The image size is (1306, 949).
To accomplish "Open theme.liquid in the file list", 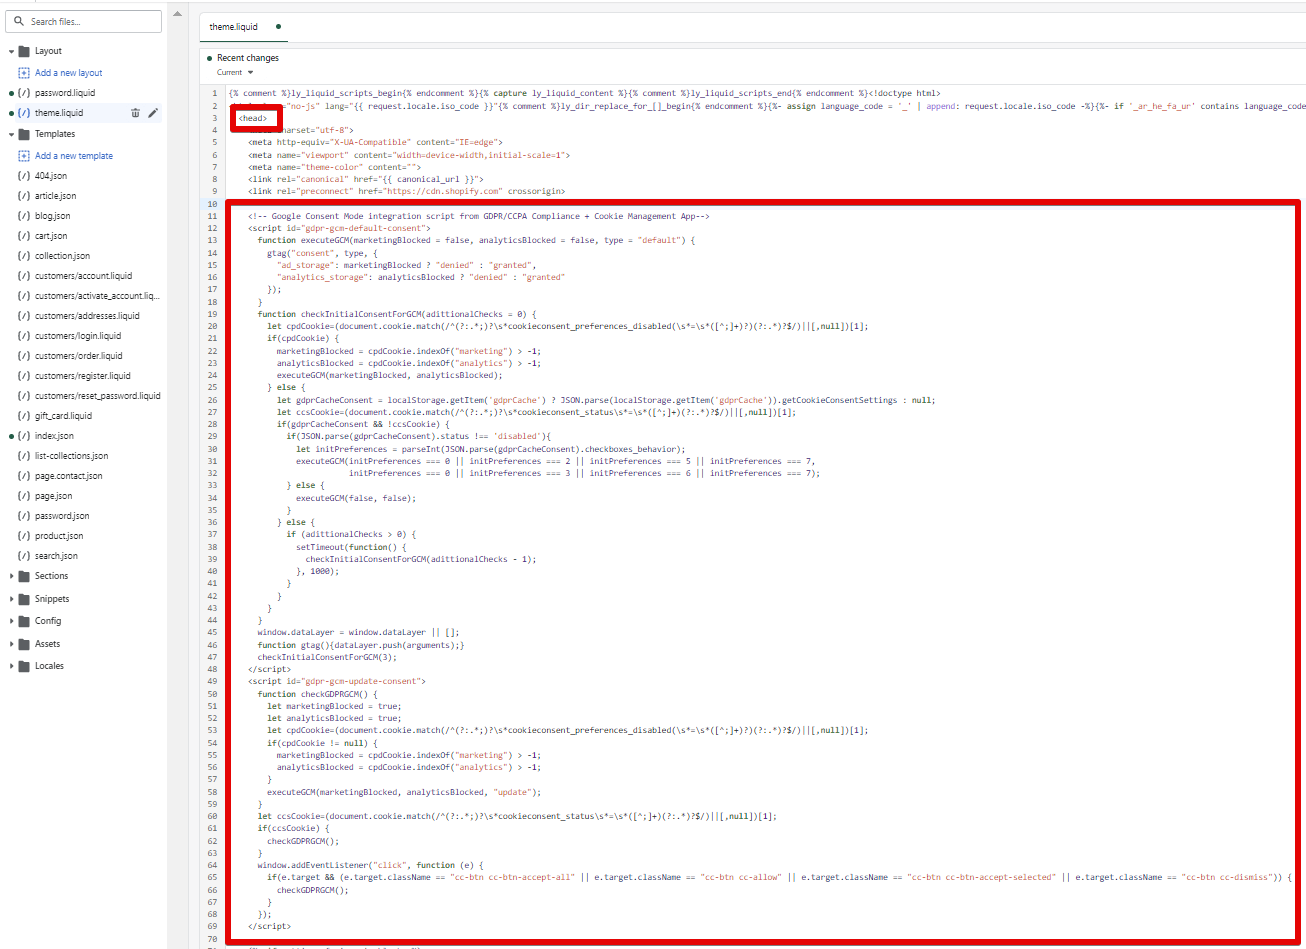I will [x=59, y=113].
